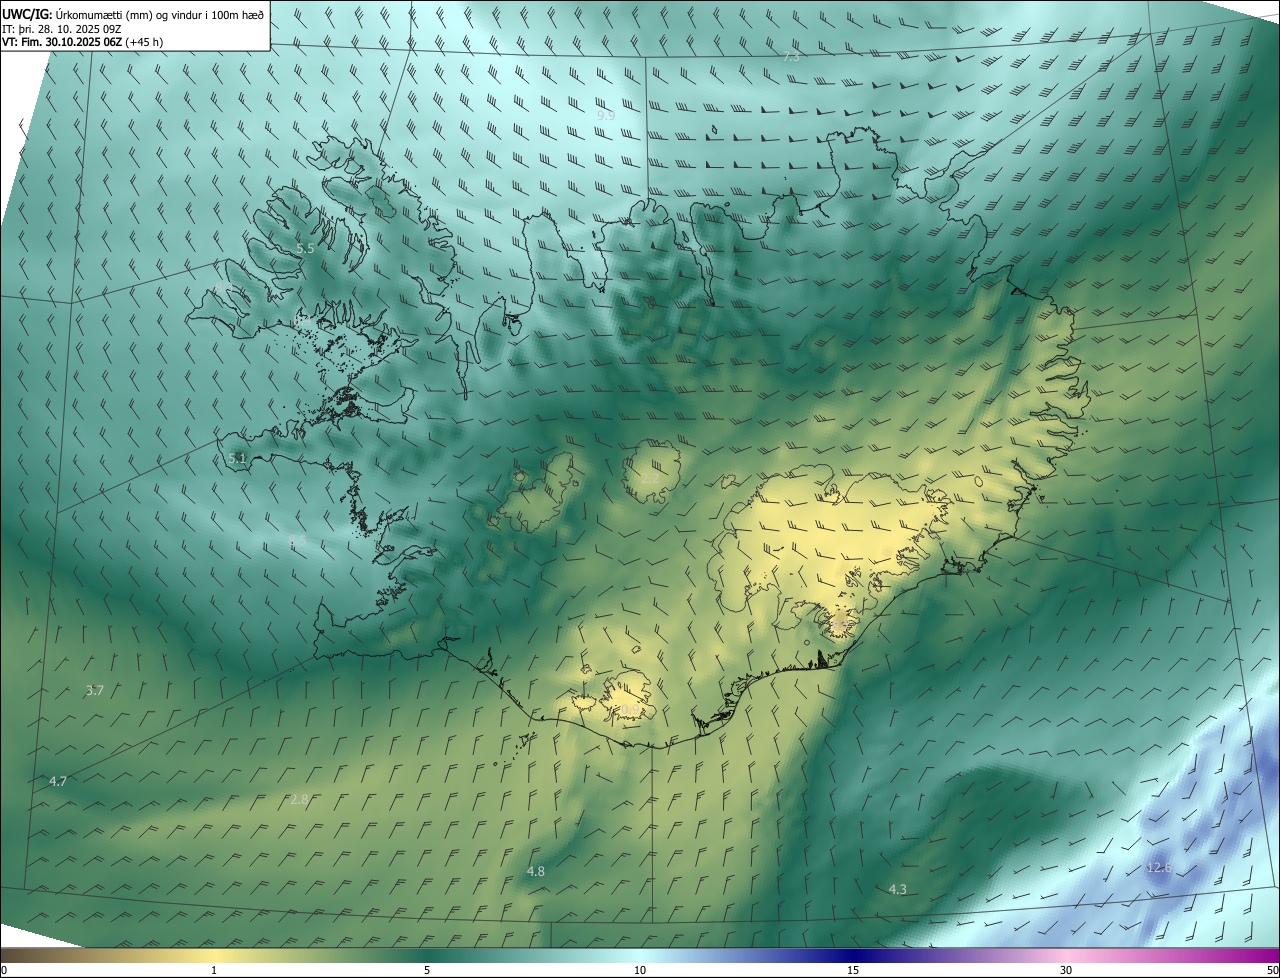Click the 4.8 precipitation value label
Screen dimensions: 1280x978
click(536, 871)
